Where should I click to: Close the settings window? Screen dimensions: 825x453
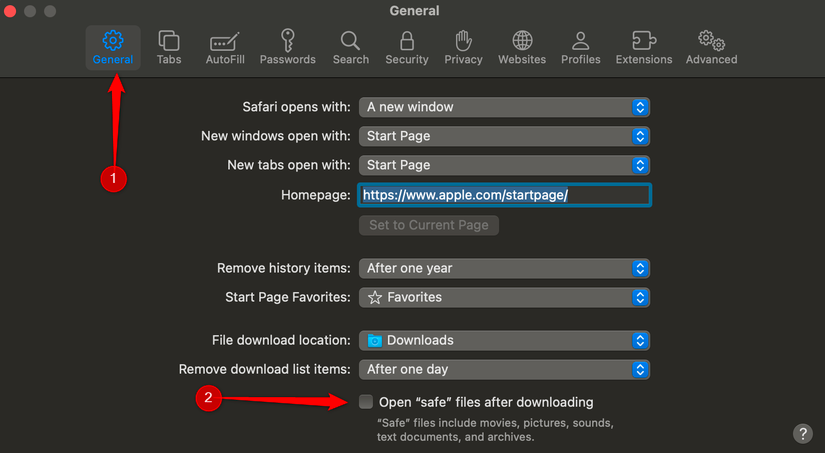click(x=10, y=11)
